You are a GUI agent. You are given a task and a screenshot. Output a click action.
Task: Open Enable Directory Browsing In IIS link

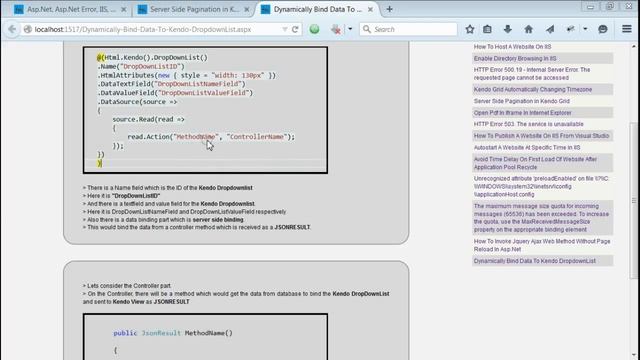point(515,58)
